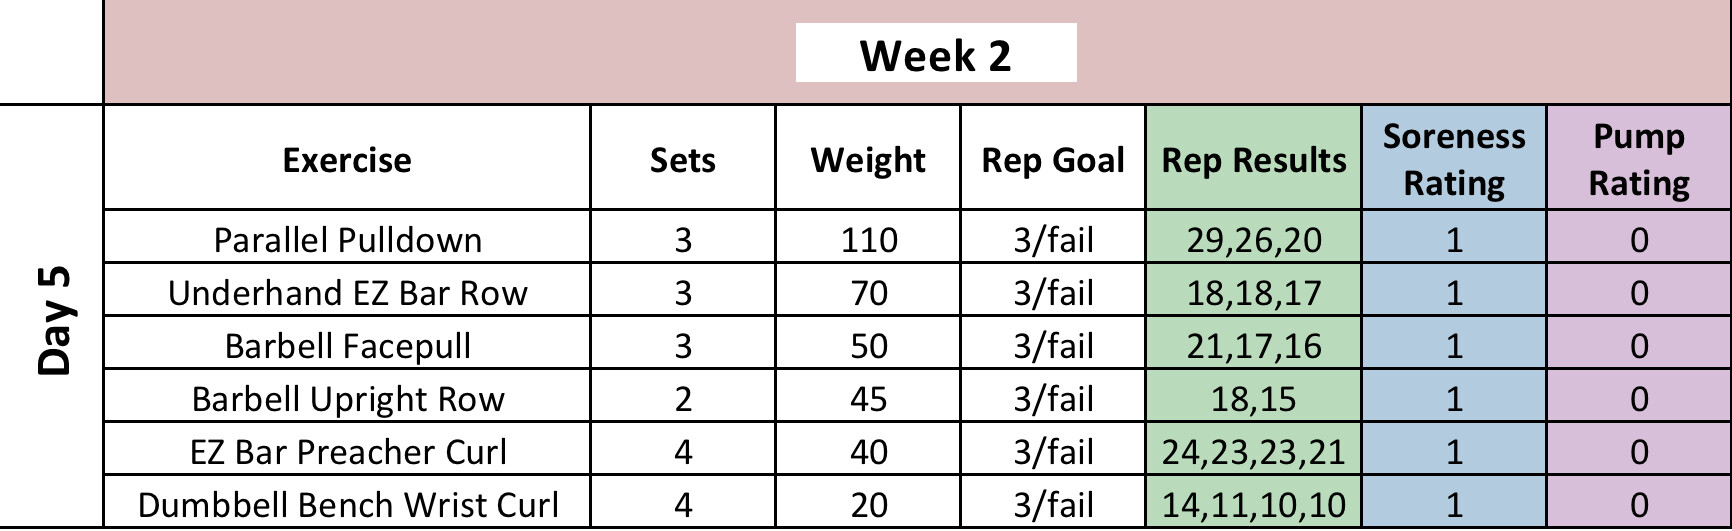Select the Barbell Facepull cell

(x=347, y=346)
